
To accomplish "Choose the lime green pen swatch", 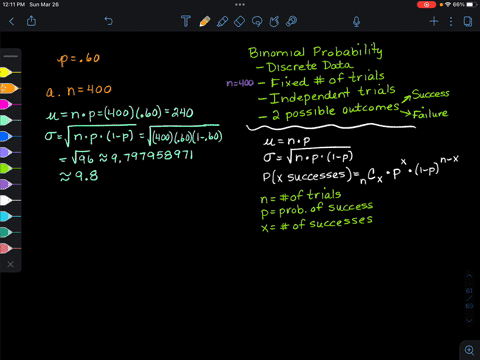I will pyautogui.click(x=10, y=168).
